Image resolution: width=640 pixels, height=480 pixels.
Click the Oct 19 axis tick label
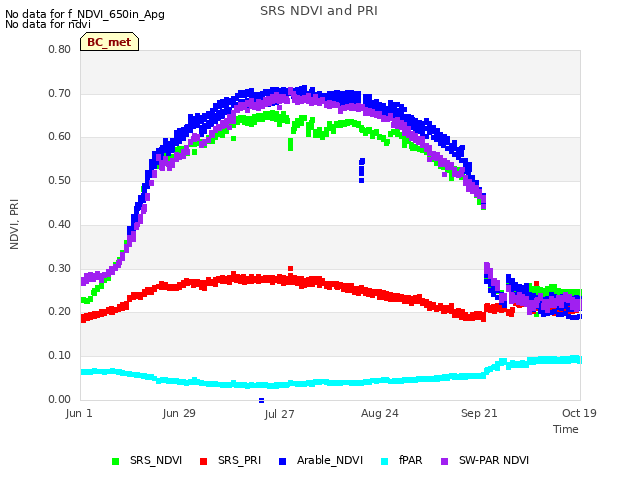[x=579, y=413]
